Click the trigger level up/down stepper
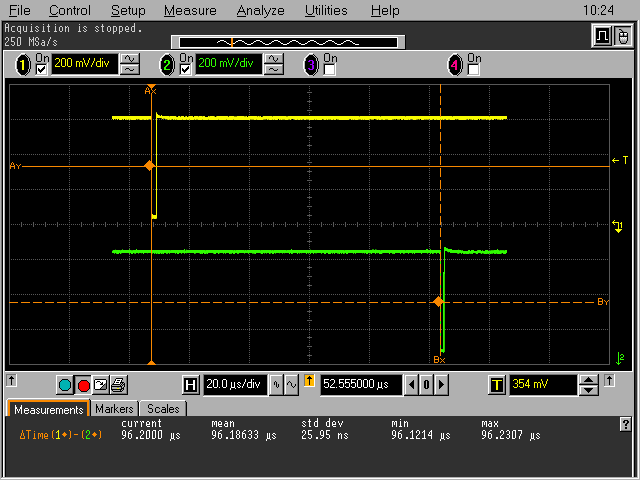Screen dimensions: 640x480 point(589,385)
